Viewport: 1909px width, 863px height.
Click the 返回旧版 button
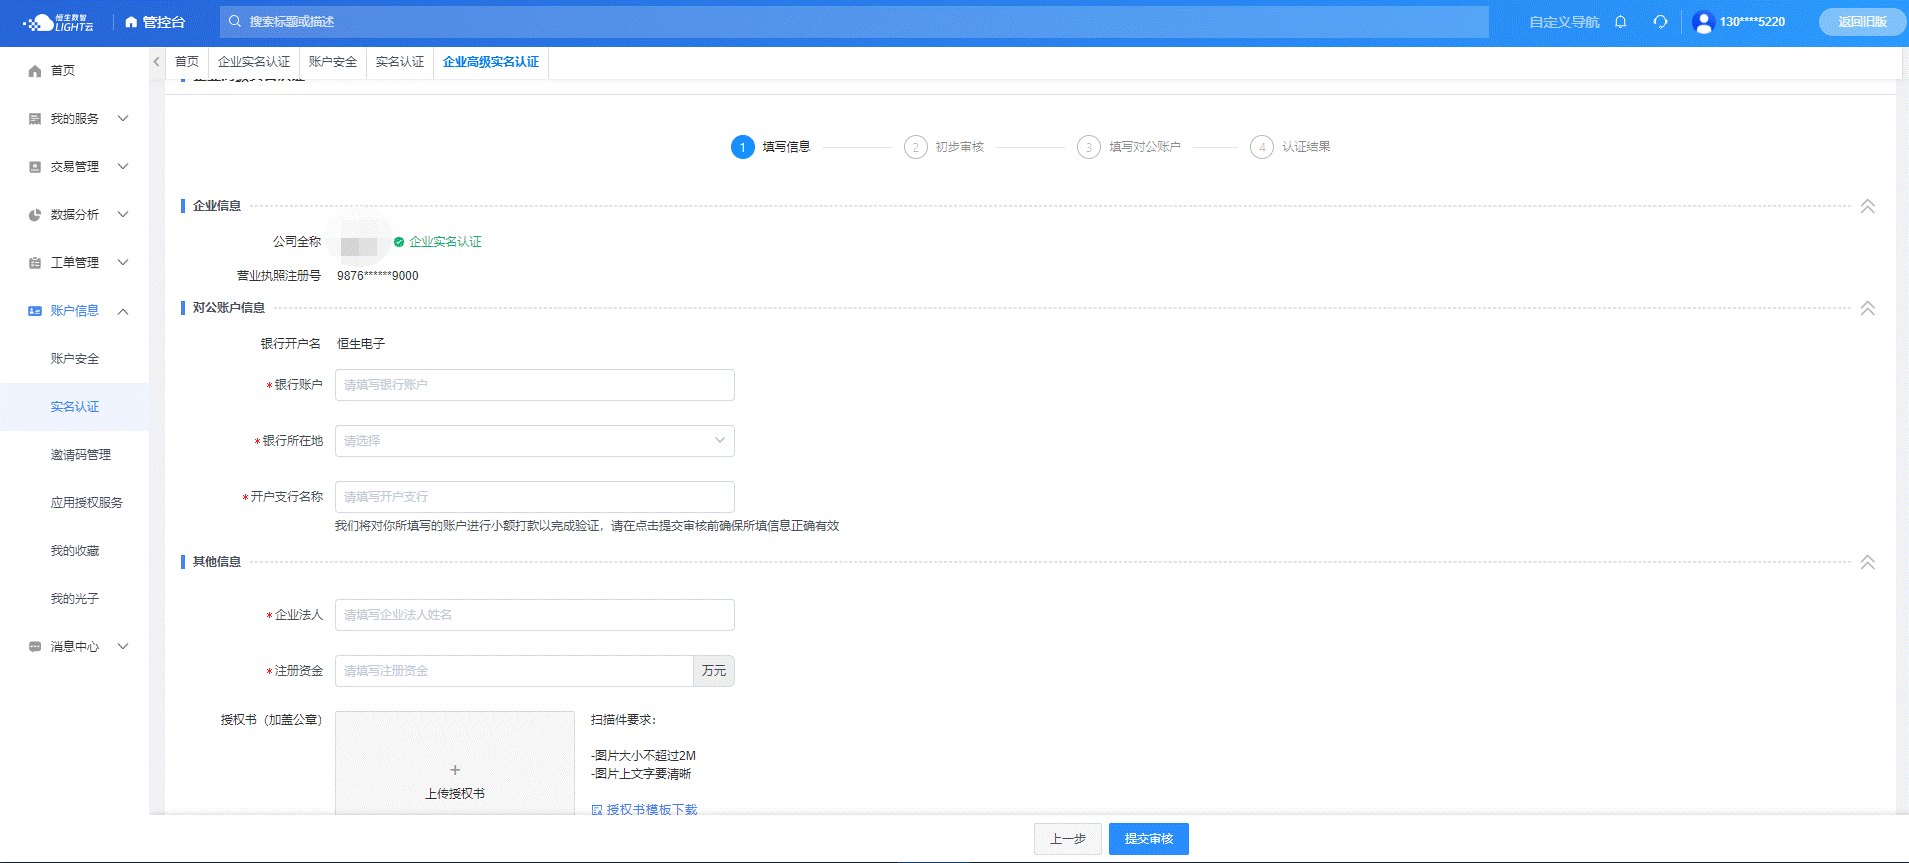1862,22
